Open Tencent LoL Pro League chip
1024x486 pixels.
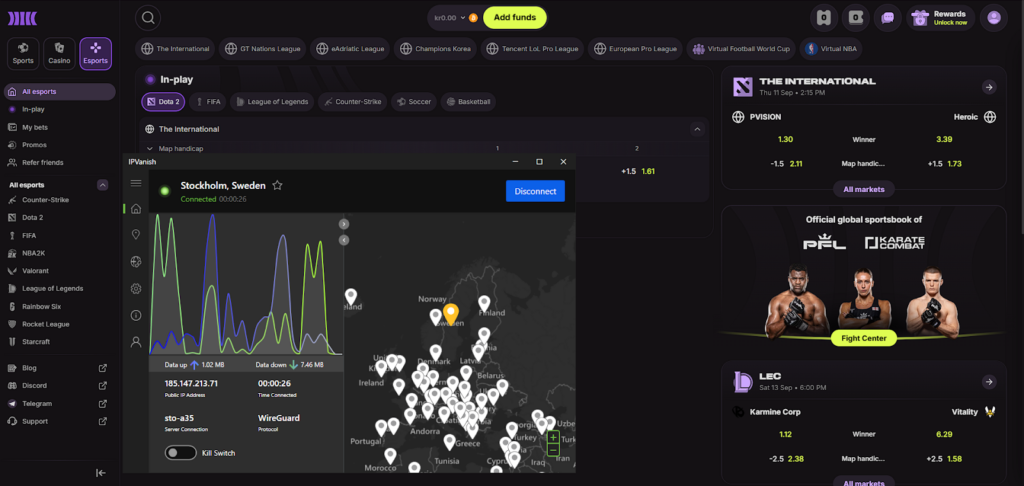pyautogui.click(x=532, y=49)
